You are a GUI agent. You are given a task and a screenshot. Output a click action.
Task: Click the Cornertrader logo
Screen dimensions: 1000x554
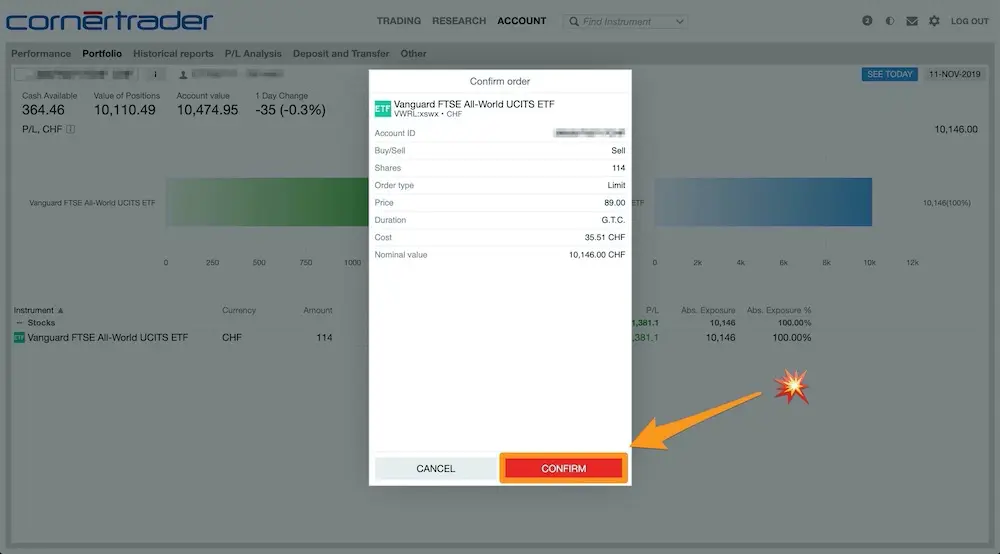coord(109,20)
